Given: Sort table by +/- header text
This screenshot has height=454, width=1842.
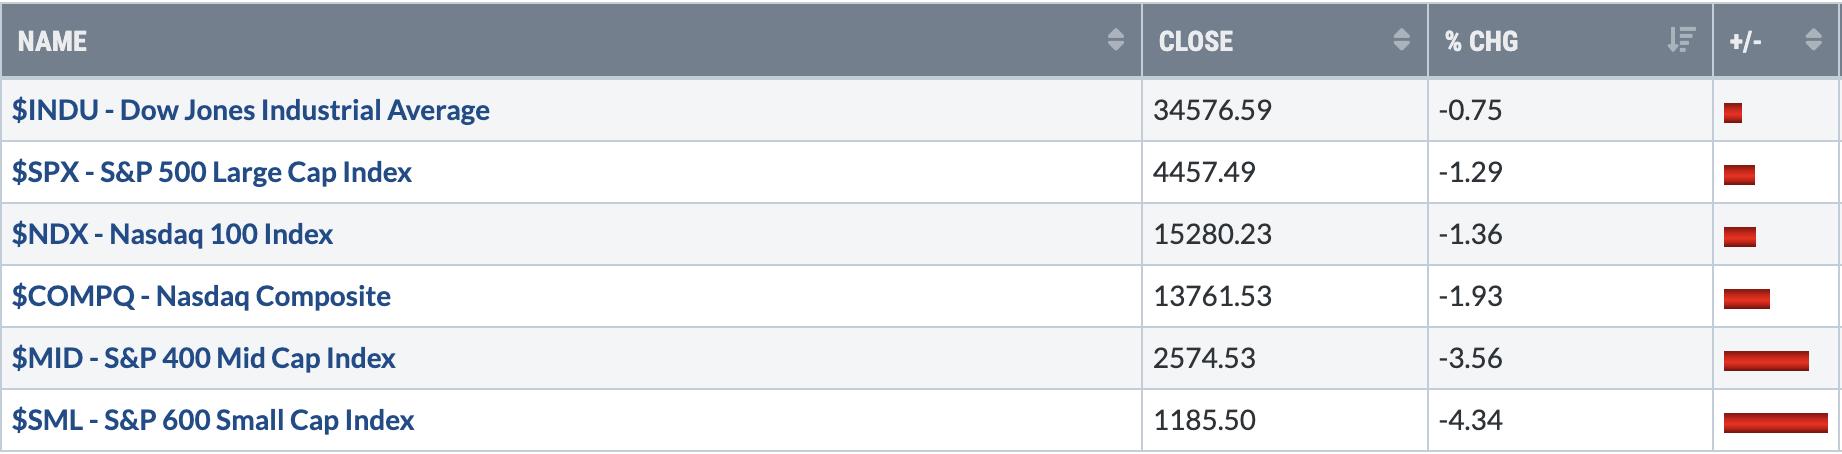Looking at the screenshot, I should [1745, 41].
